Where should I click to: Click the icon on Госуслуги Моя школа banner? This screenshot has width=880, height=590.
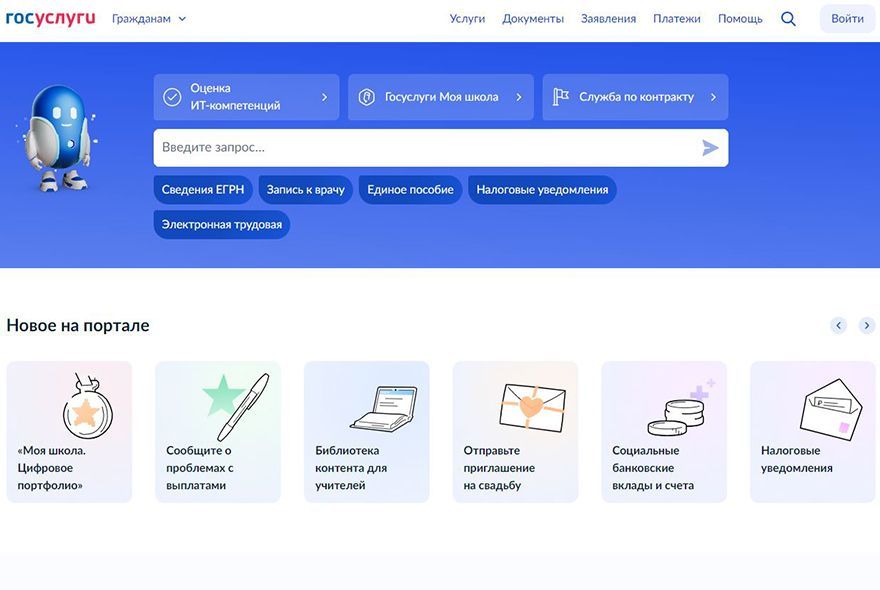click(x=368, y=98)
